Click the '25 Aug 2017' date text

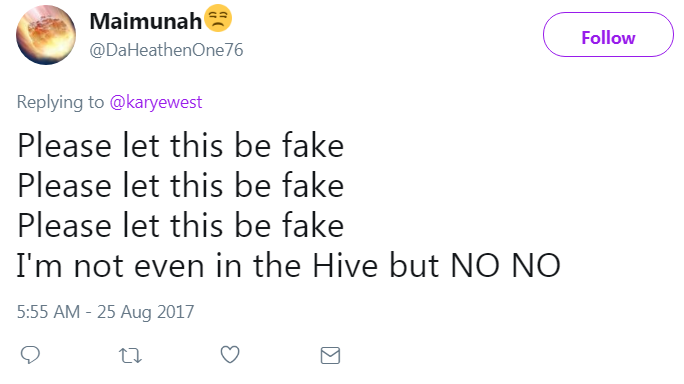145,312
